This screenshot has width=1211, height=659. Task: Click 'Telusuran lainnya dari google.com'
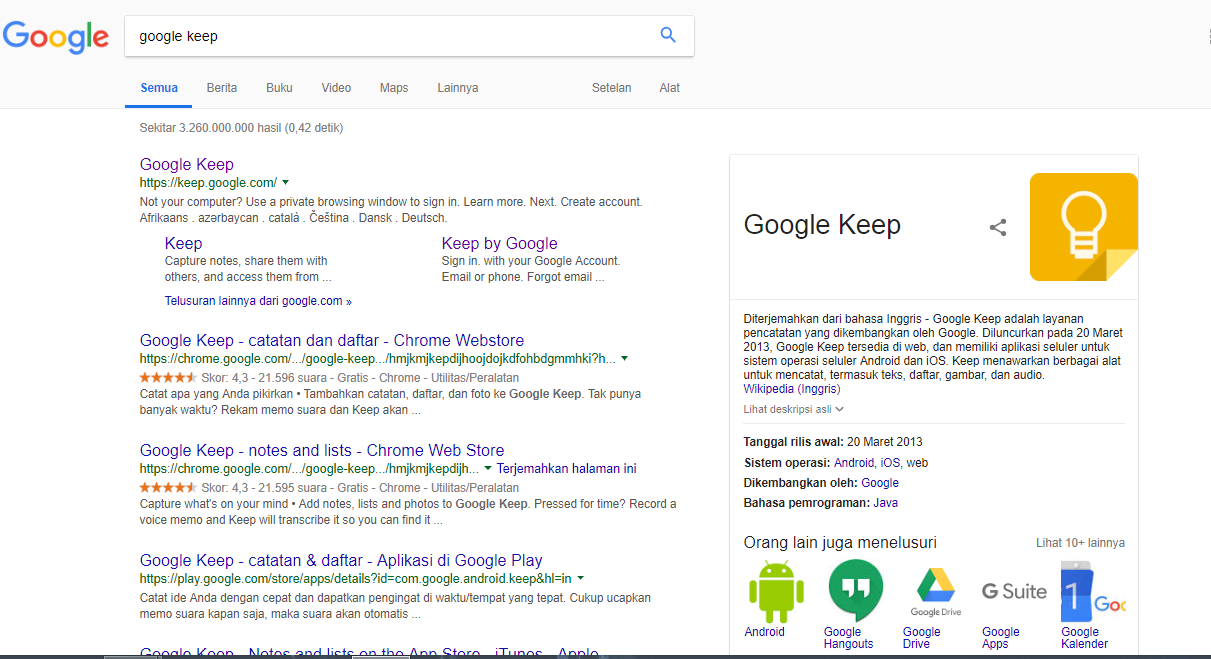[x=258, y=301]
